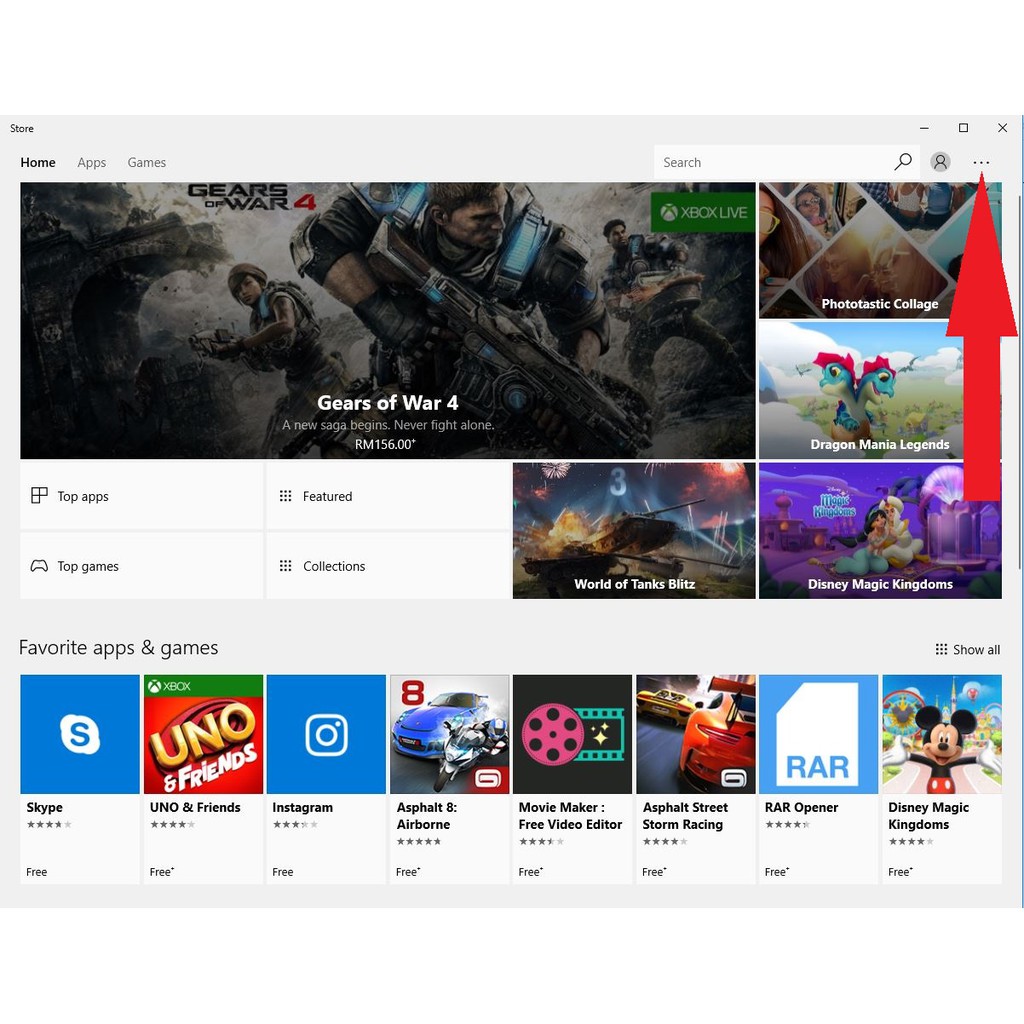The width and height of the screenshot is (1024, 1024).
Task: Open the RAR Opener app icon
Action: click(x=818, y=734)
